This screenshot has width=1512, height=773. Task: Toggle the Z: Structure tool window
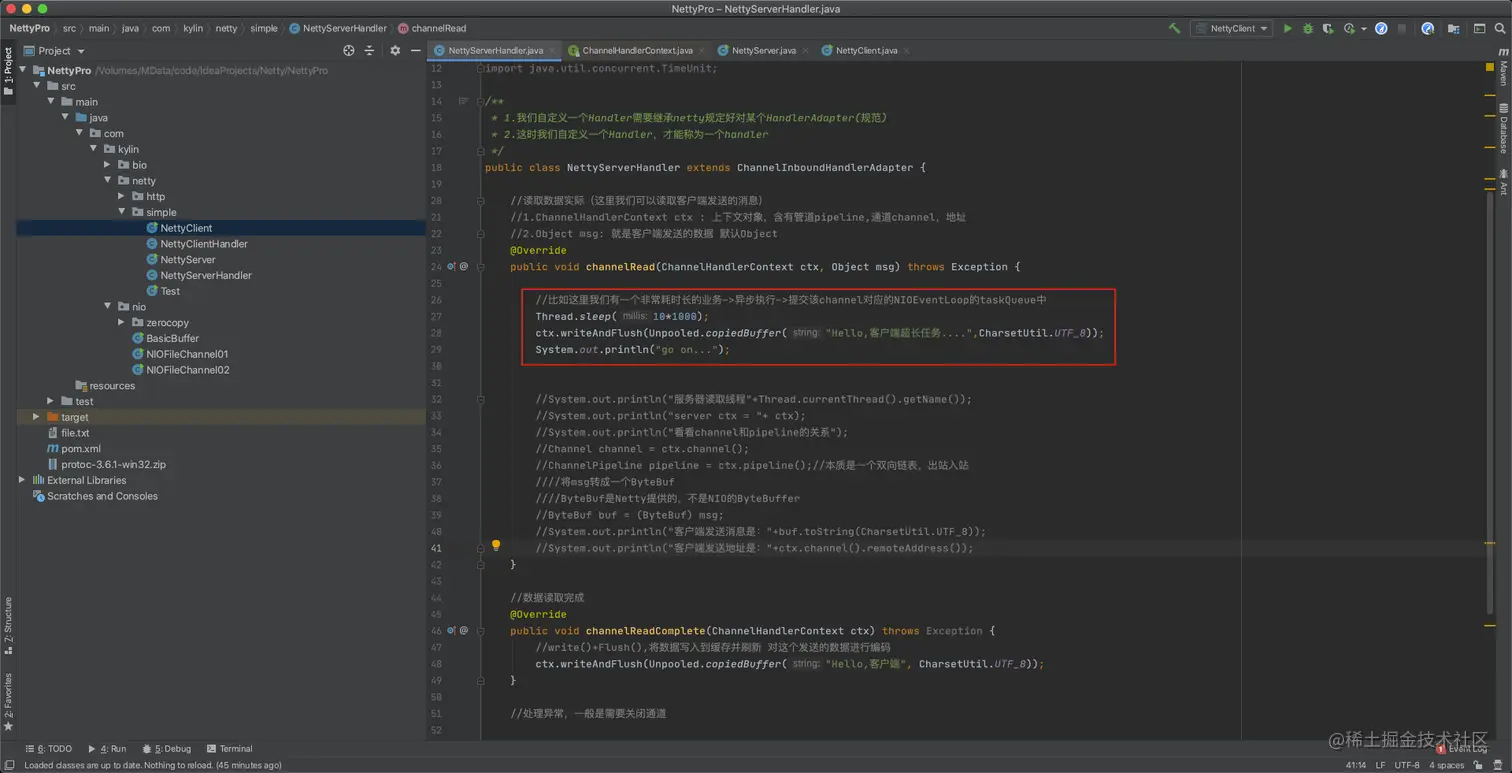(x=8, y=625)
